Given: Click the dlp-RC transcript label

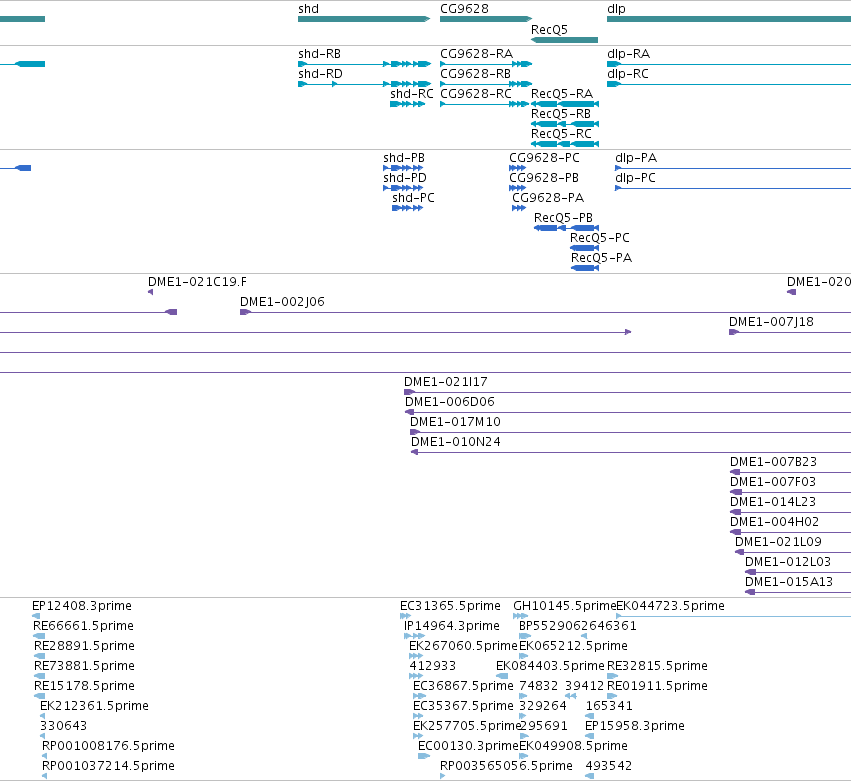Looking at the screenshot, I should point(628,74).
